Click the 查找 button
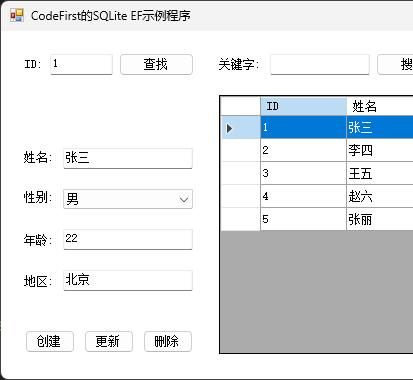Screen dimensions: 413x380 pyautogui.click(x=156, y=64)
